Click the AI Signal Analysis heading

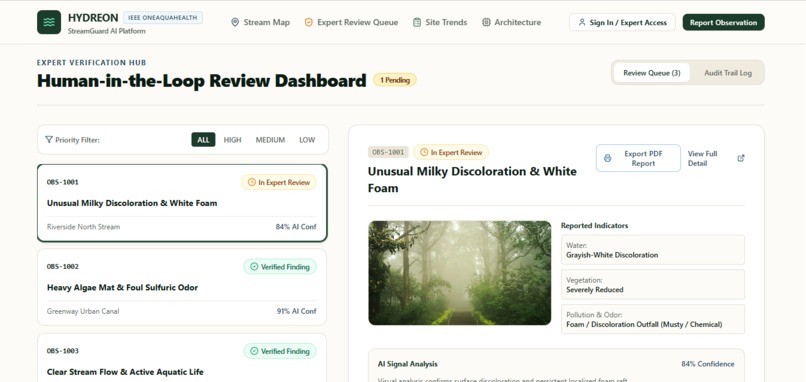408,363
